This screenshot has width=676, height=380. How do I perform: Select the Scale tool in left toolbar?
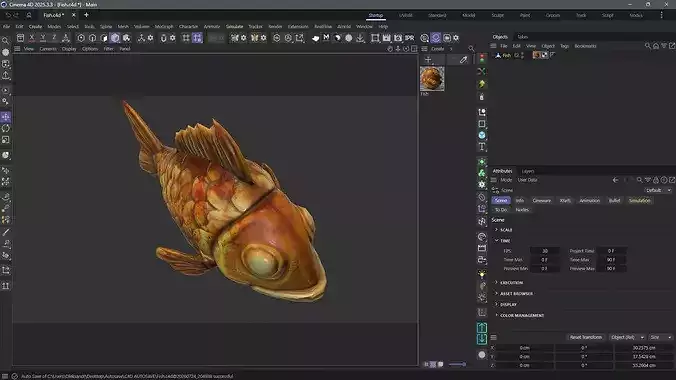tap(6, 140)
